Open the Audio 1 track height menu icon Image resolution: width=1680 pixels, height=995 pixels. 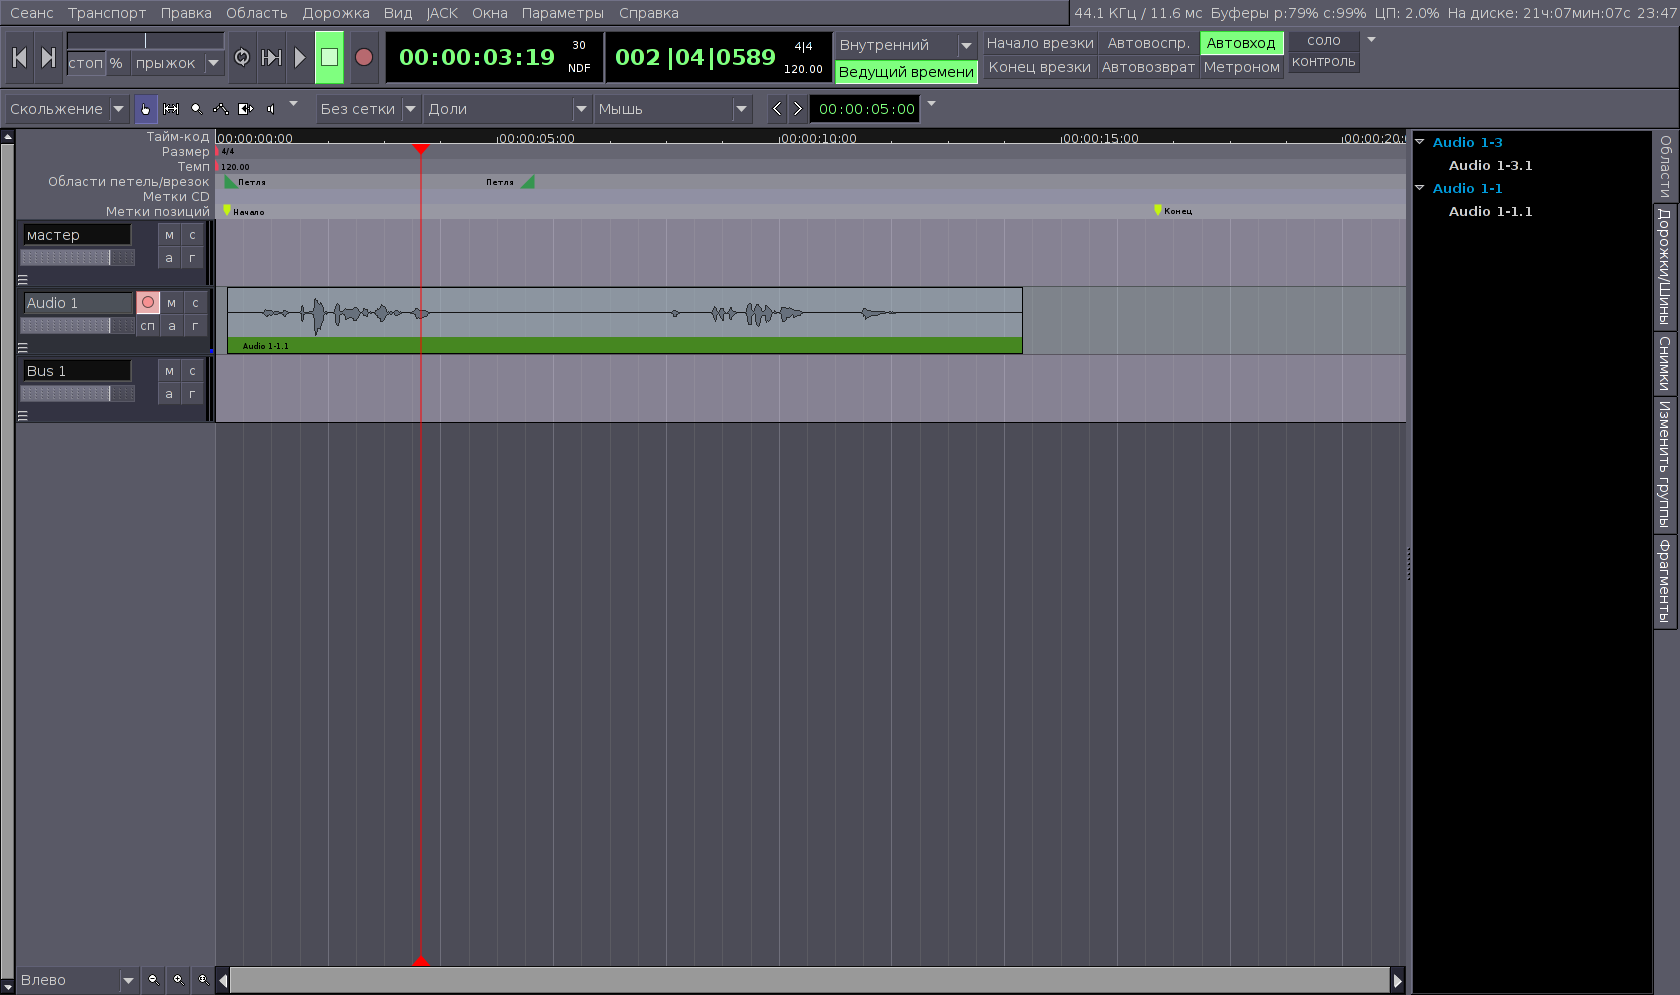(23, 348)
